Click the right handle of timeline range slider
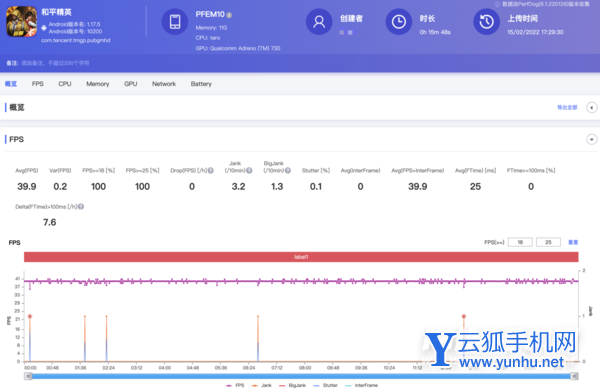The width and height of the screenshot is (600, 389). [x=574, y=376]
